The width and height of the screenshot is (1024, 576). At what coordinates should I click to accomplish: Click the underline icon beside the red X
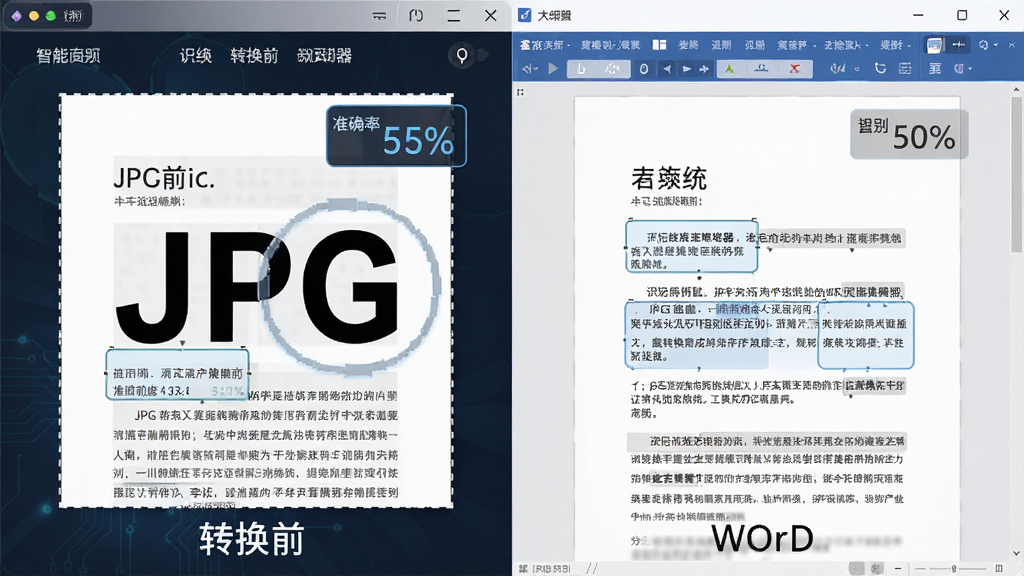[x=761, y=69]
